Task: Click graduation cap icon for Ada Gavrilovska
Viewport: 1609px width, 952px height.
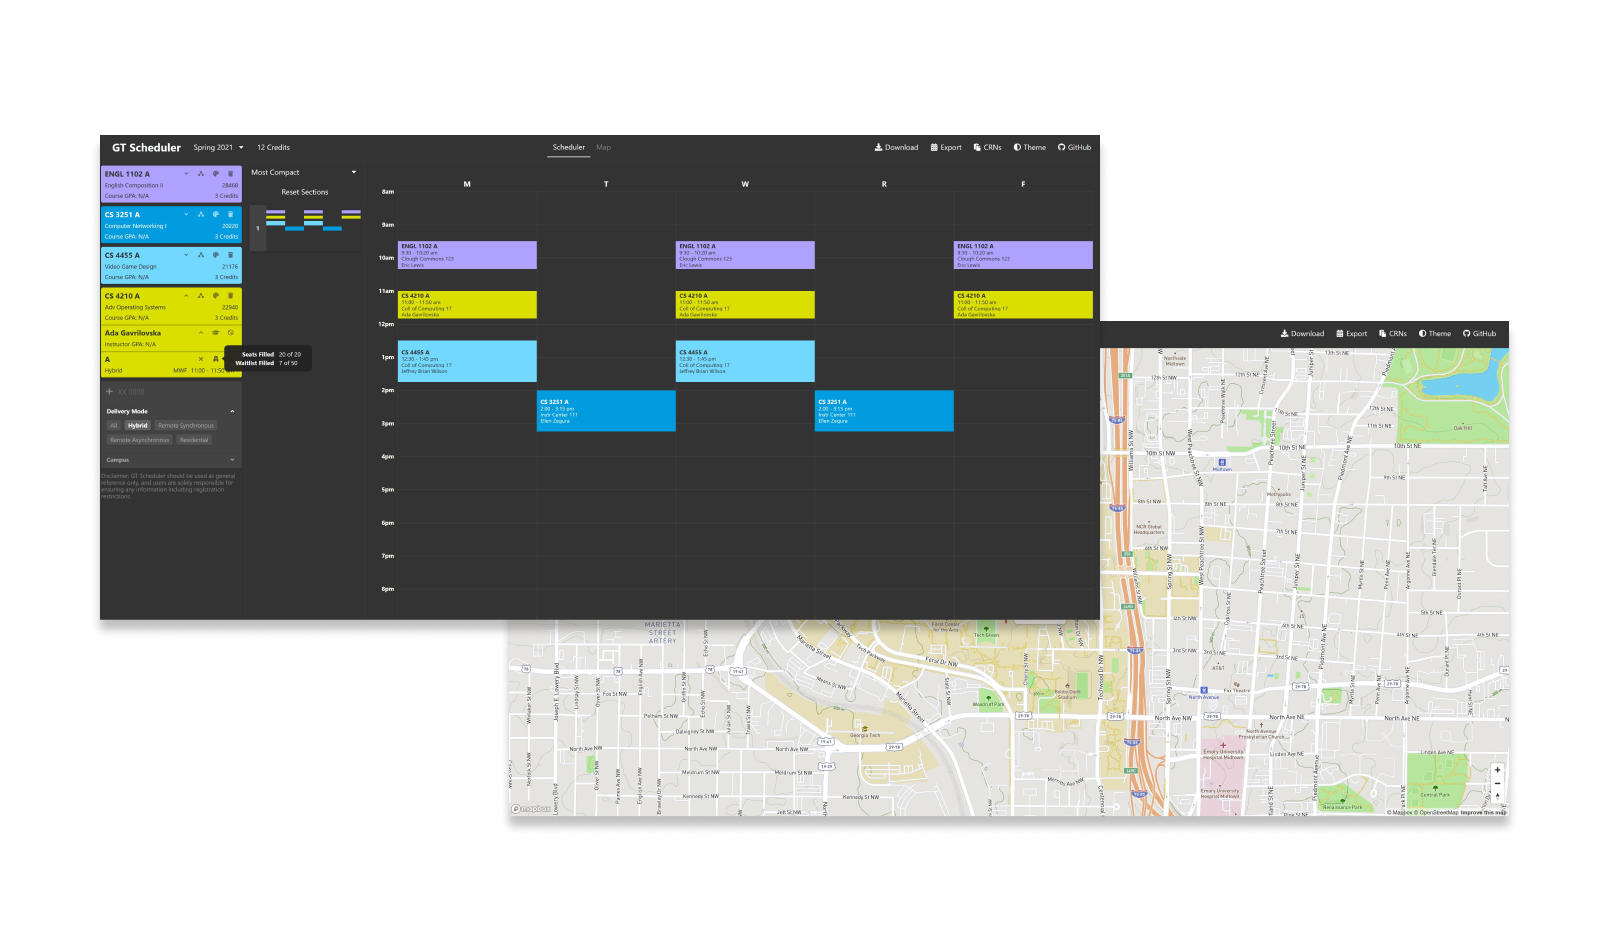Action: coord(215,333)
